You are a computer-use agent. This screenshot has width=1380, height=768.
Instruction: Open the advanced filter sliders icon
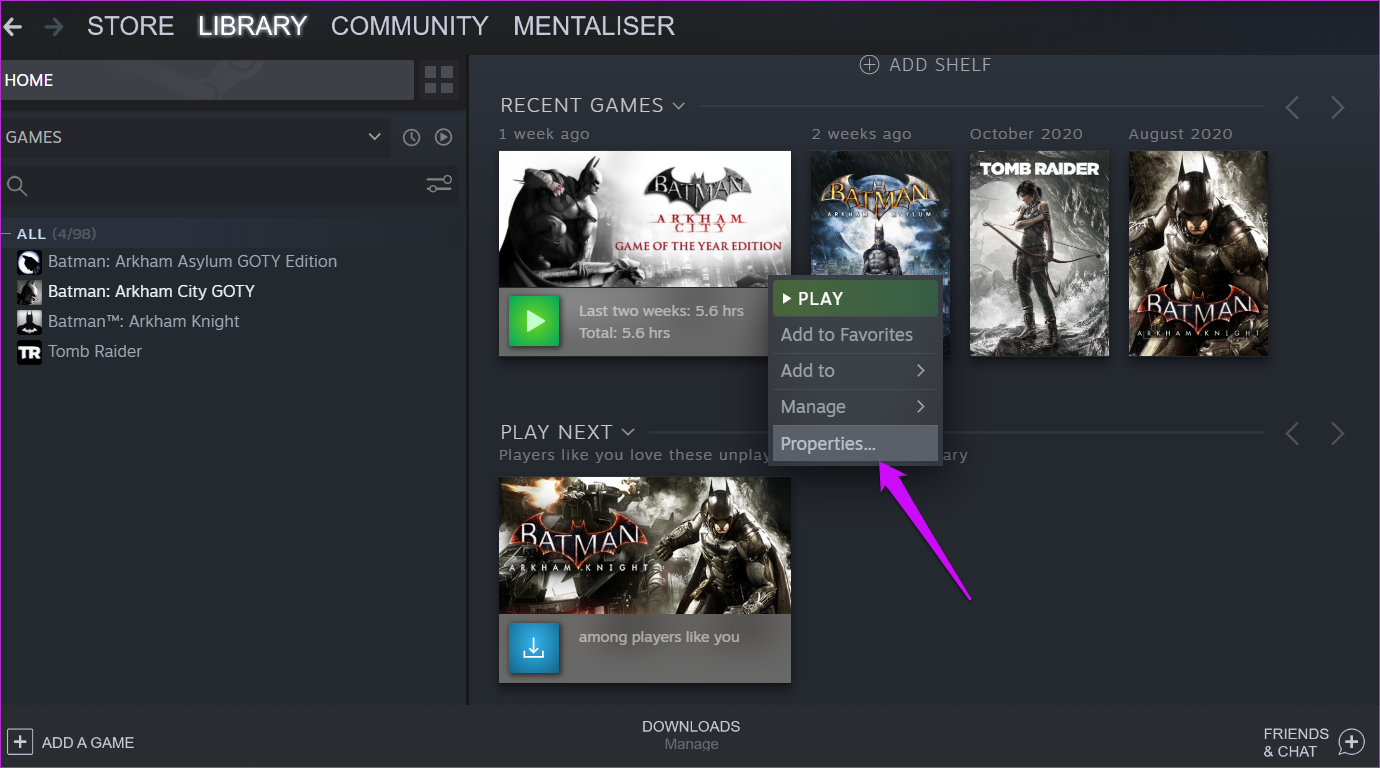[x=439, y=184]
